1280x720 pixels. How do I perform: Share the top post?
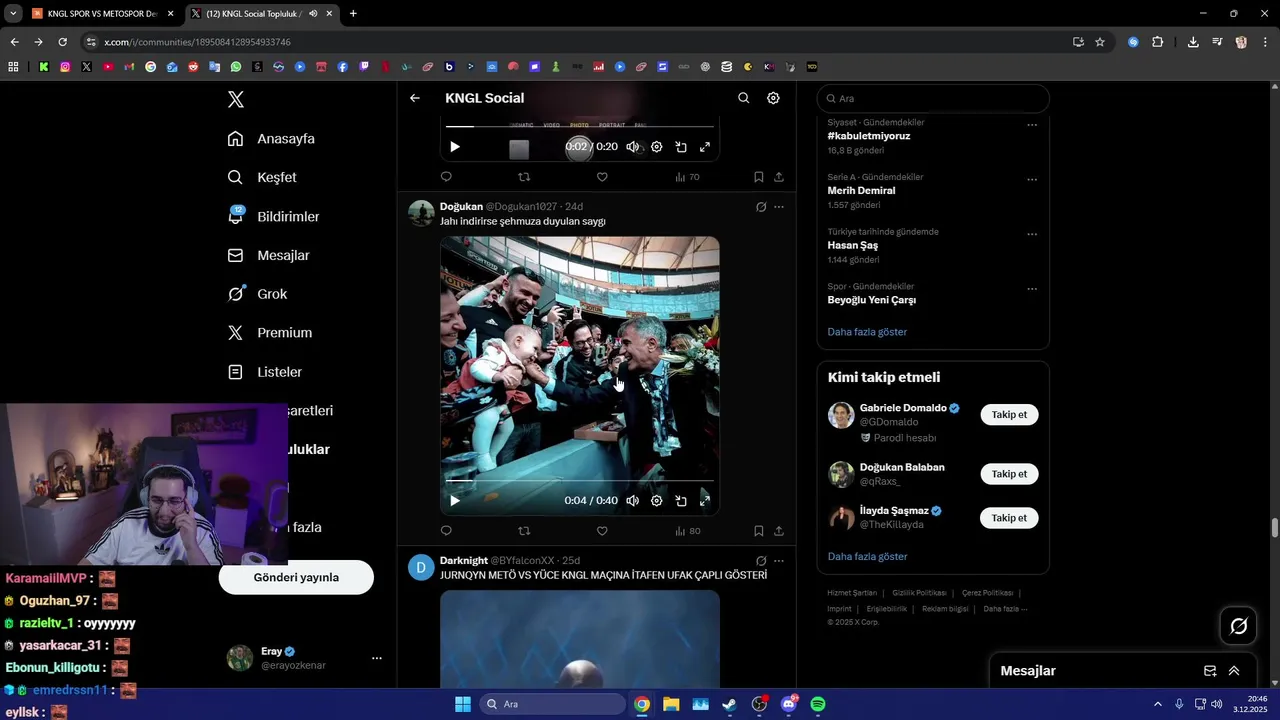click(779, 177)
